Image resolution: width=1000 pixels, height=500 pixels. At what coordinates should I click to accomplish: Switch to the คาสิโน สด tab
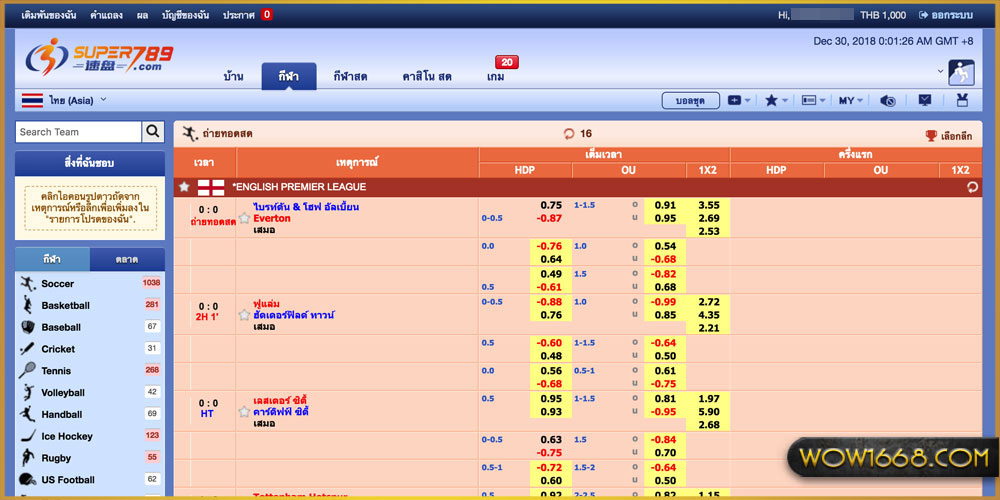(427, 77)
